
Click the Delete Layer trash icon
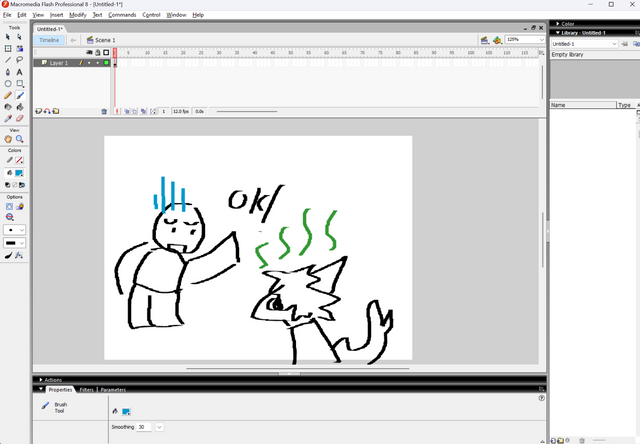coord(104,111)
